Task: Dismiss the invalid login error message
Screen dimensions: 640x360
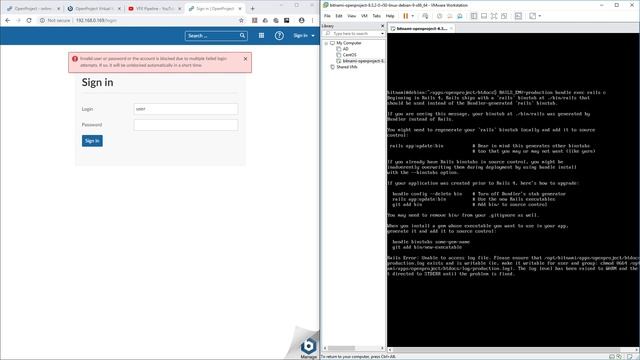Action: pos(245,59)
